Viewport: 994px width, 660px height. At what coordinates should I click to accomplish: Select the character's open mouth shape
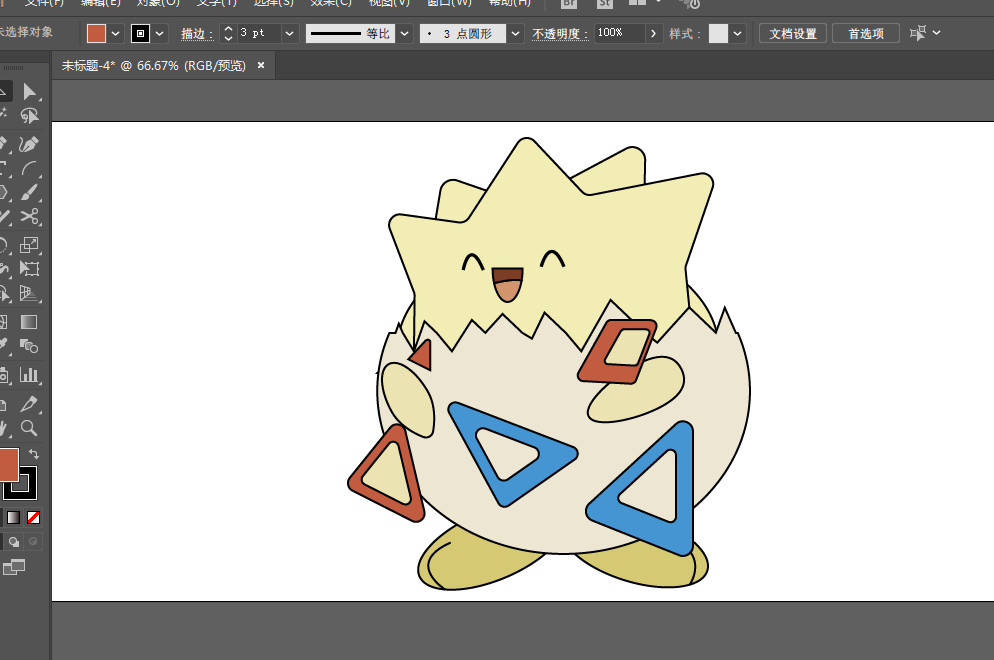[508, 285]
